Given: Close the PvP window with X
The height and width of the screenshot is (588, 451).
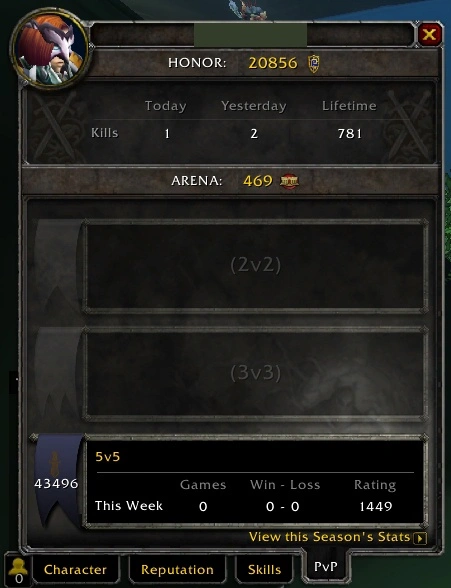Looking at the screenshot, I should [x=429, y=34].
